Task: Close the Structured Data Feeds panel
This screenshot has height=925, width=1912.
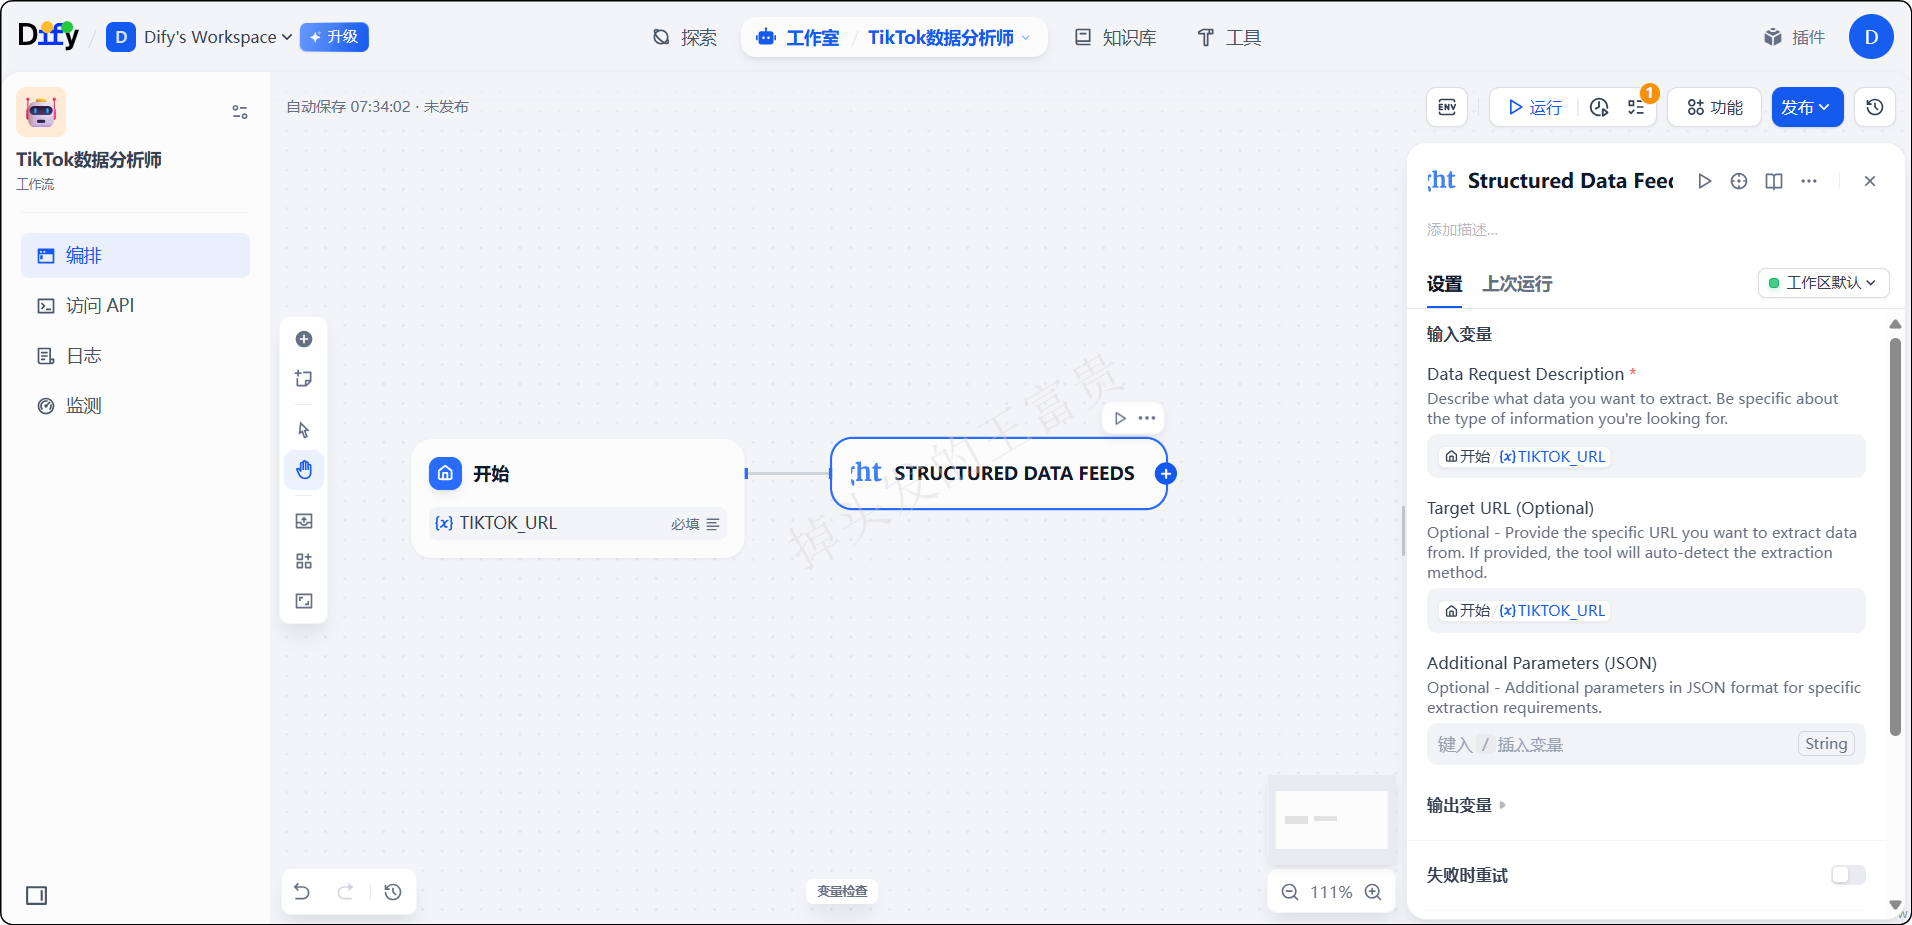Action: pos(1870,181)
